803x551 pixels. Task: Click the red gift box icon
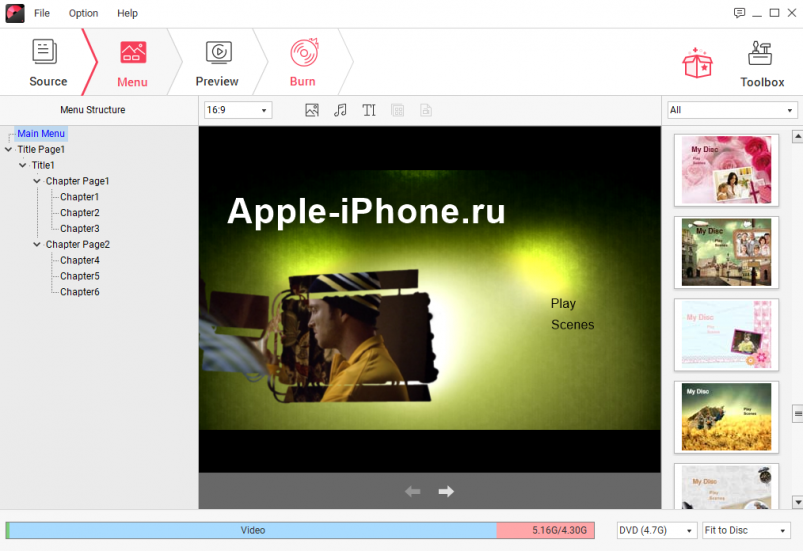[697, 62]
